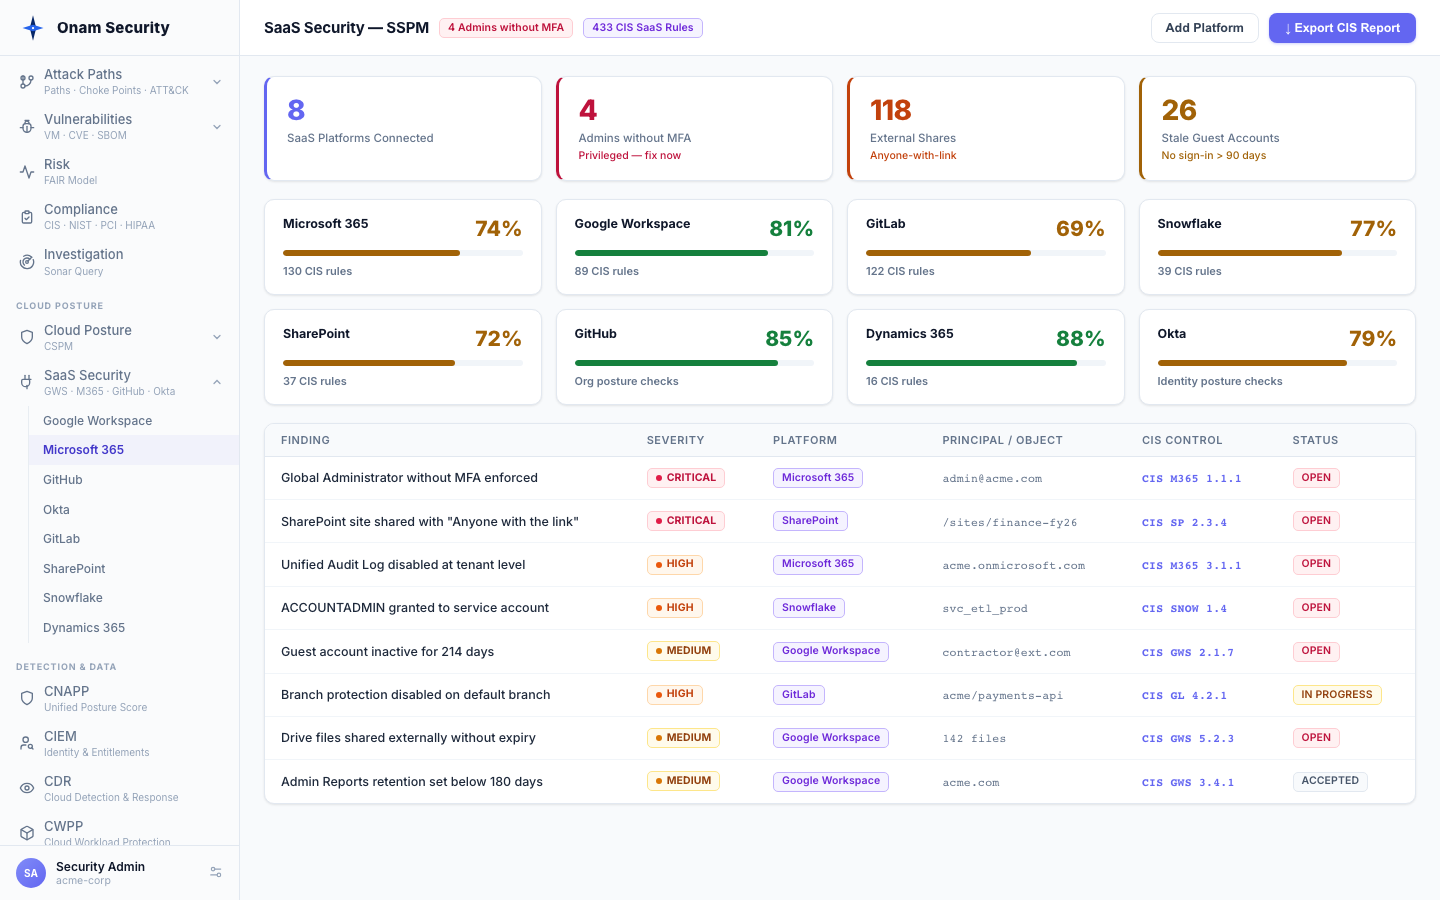Click Export CIS Report button

pos(1342,28)
